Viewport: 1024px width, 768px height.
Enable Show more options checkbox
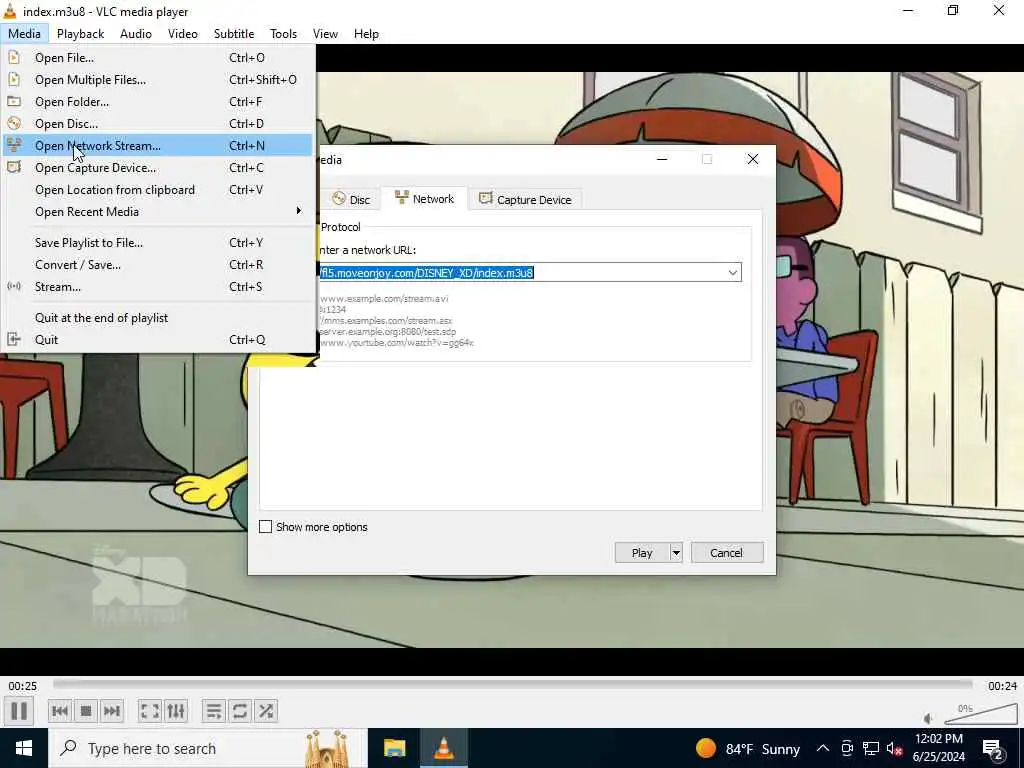[265, 527]
